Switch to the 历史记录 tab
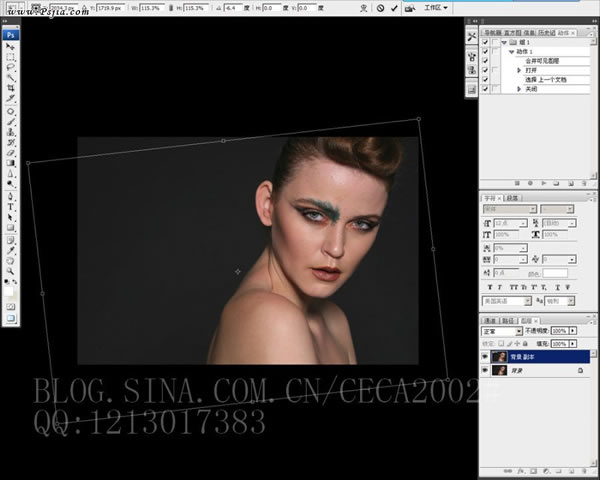This screenshot has width=600, height=480. click(546, 33)
